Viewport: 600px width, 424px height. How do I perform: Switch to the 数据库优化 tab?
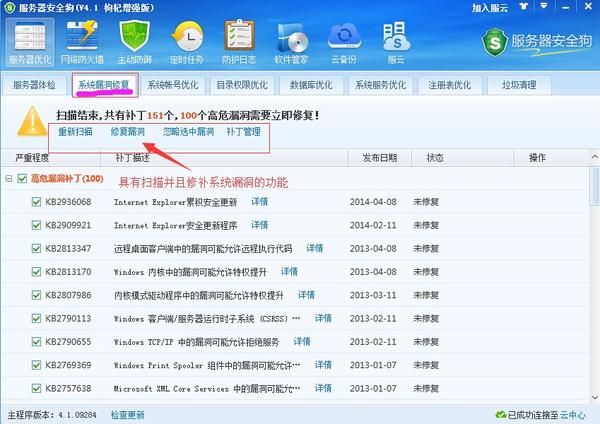311,85
